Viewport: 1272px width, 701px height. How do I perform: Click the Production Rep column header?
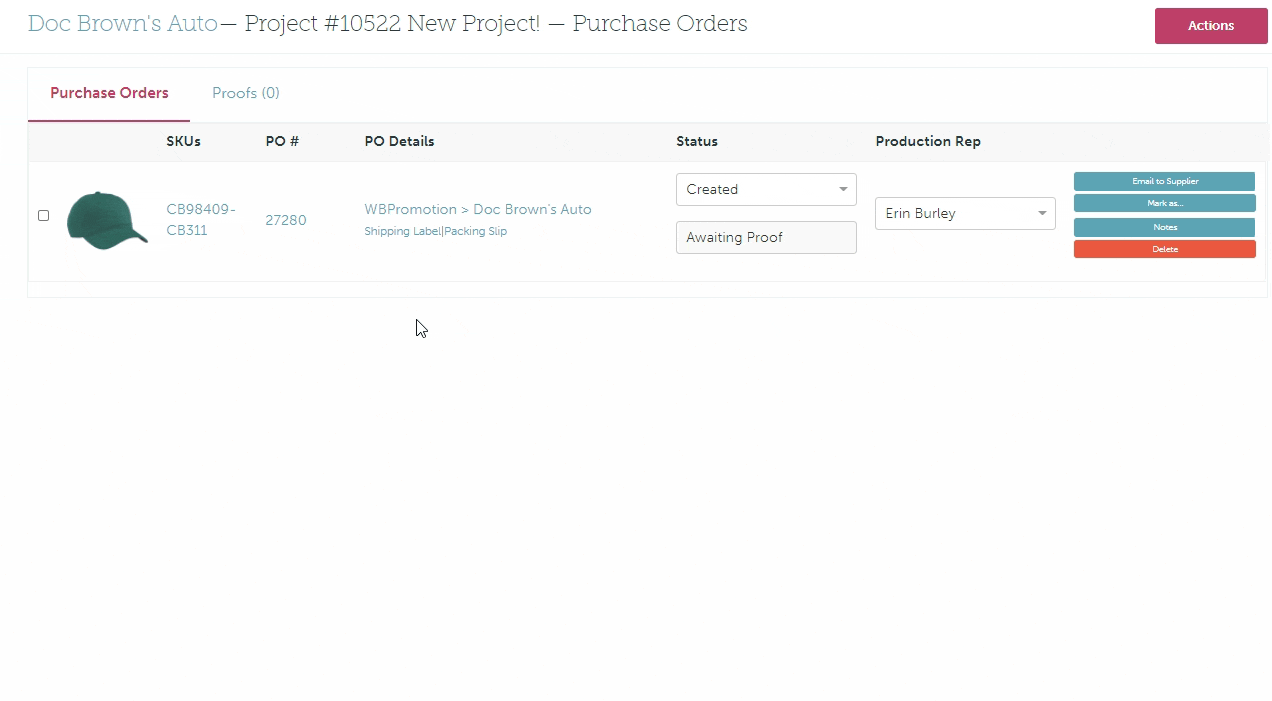click(x=927, y=141)
